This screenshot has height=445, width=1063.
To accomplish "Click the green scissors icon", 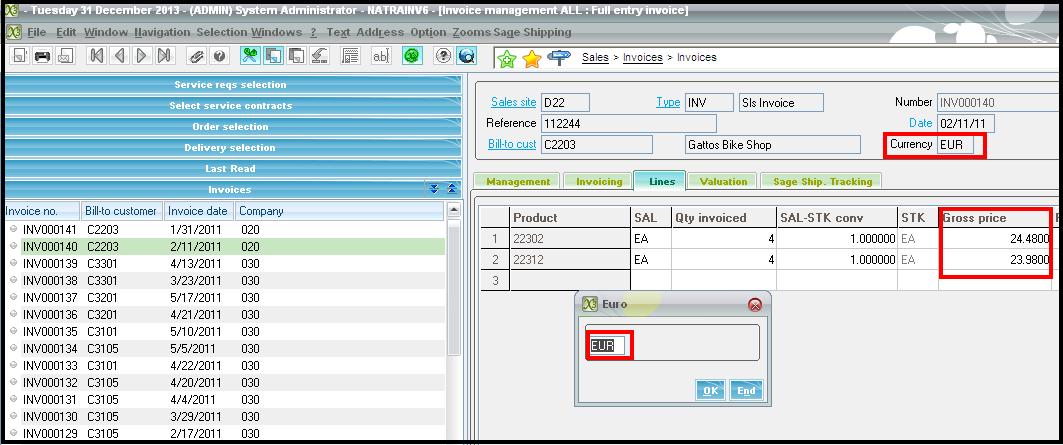I will [251, 56].
